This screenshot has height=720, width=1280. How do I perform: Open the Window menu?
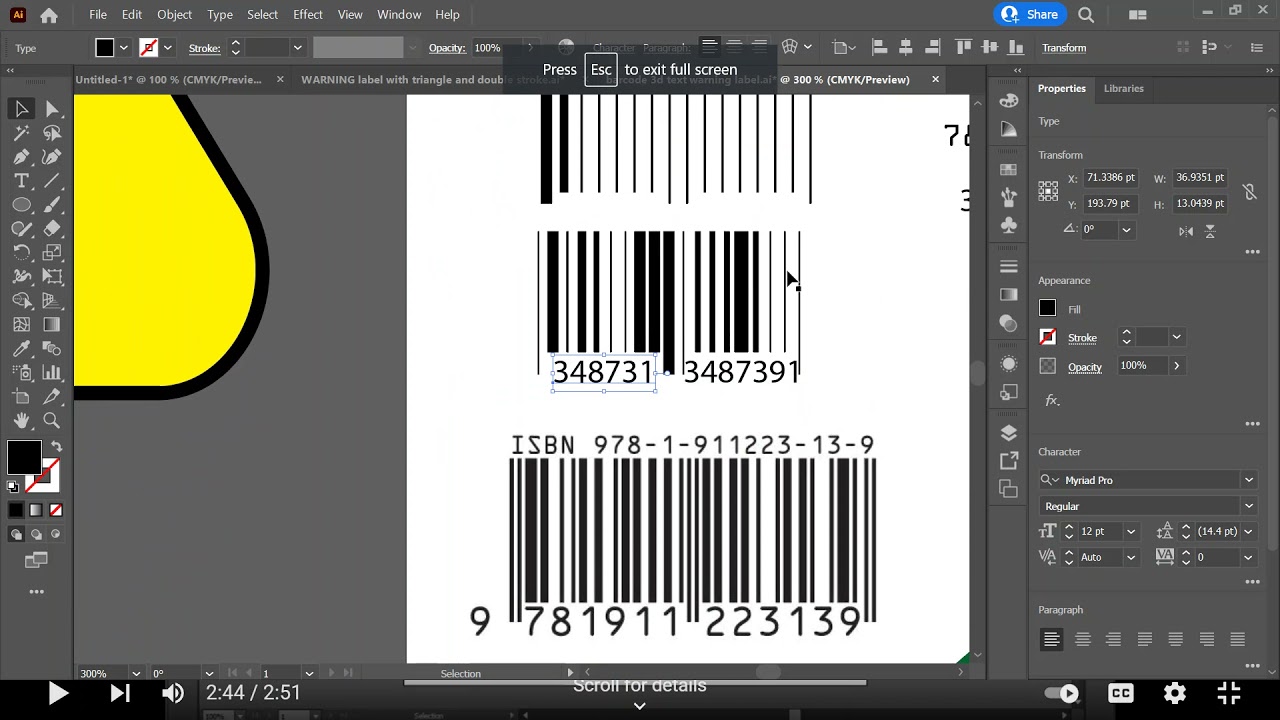pos(399,15)
